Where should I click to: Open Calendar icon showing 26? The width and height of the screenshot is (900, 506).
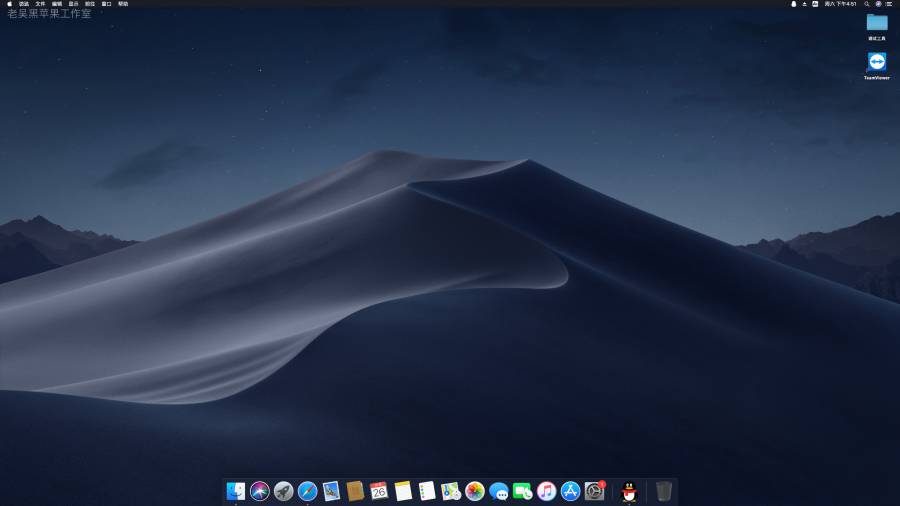tap(379, 491)
